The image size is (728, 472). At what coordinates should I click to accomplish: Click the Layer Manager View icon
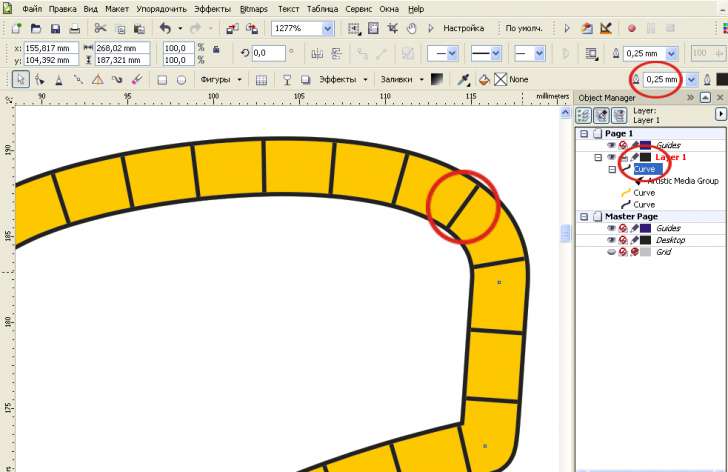pos(619,115)
